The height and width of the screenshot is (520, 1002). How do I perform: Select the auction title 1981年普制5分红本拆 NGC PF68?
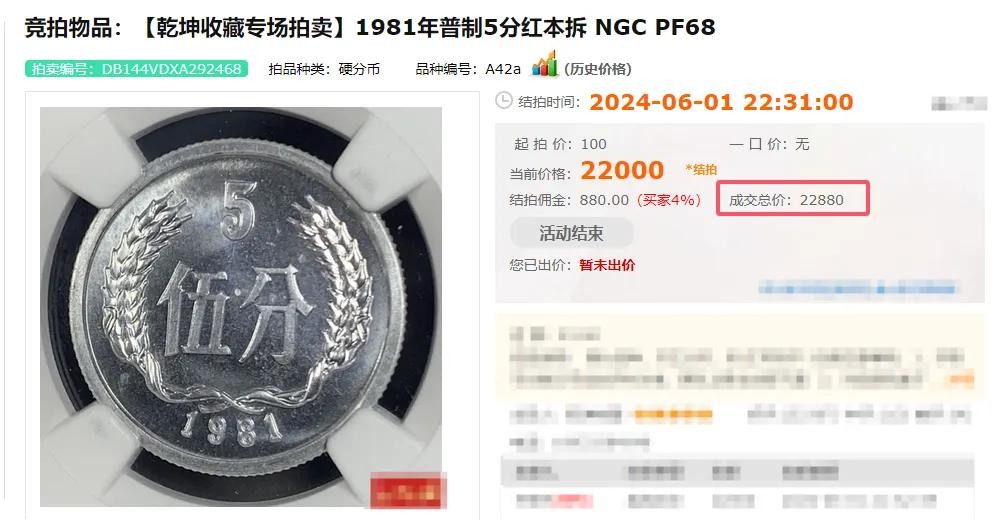coord(536,27)
